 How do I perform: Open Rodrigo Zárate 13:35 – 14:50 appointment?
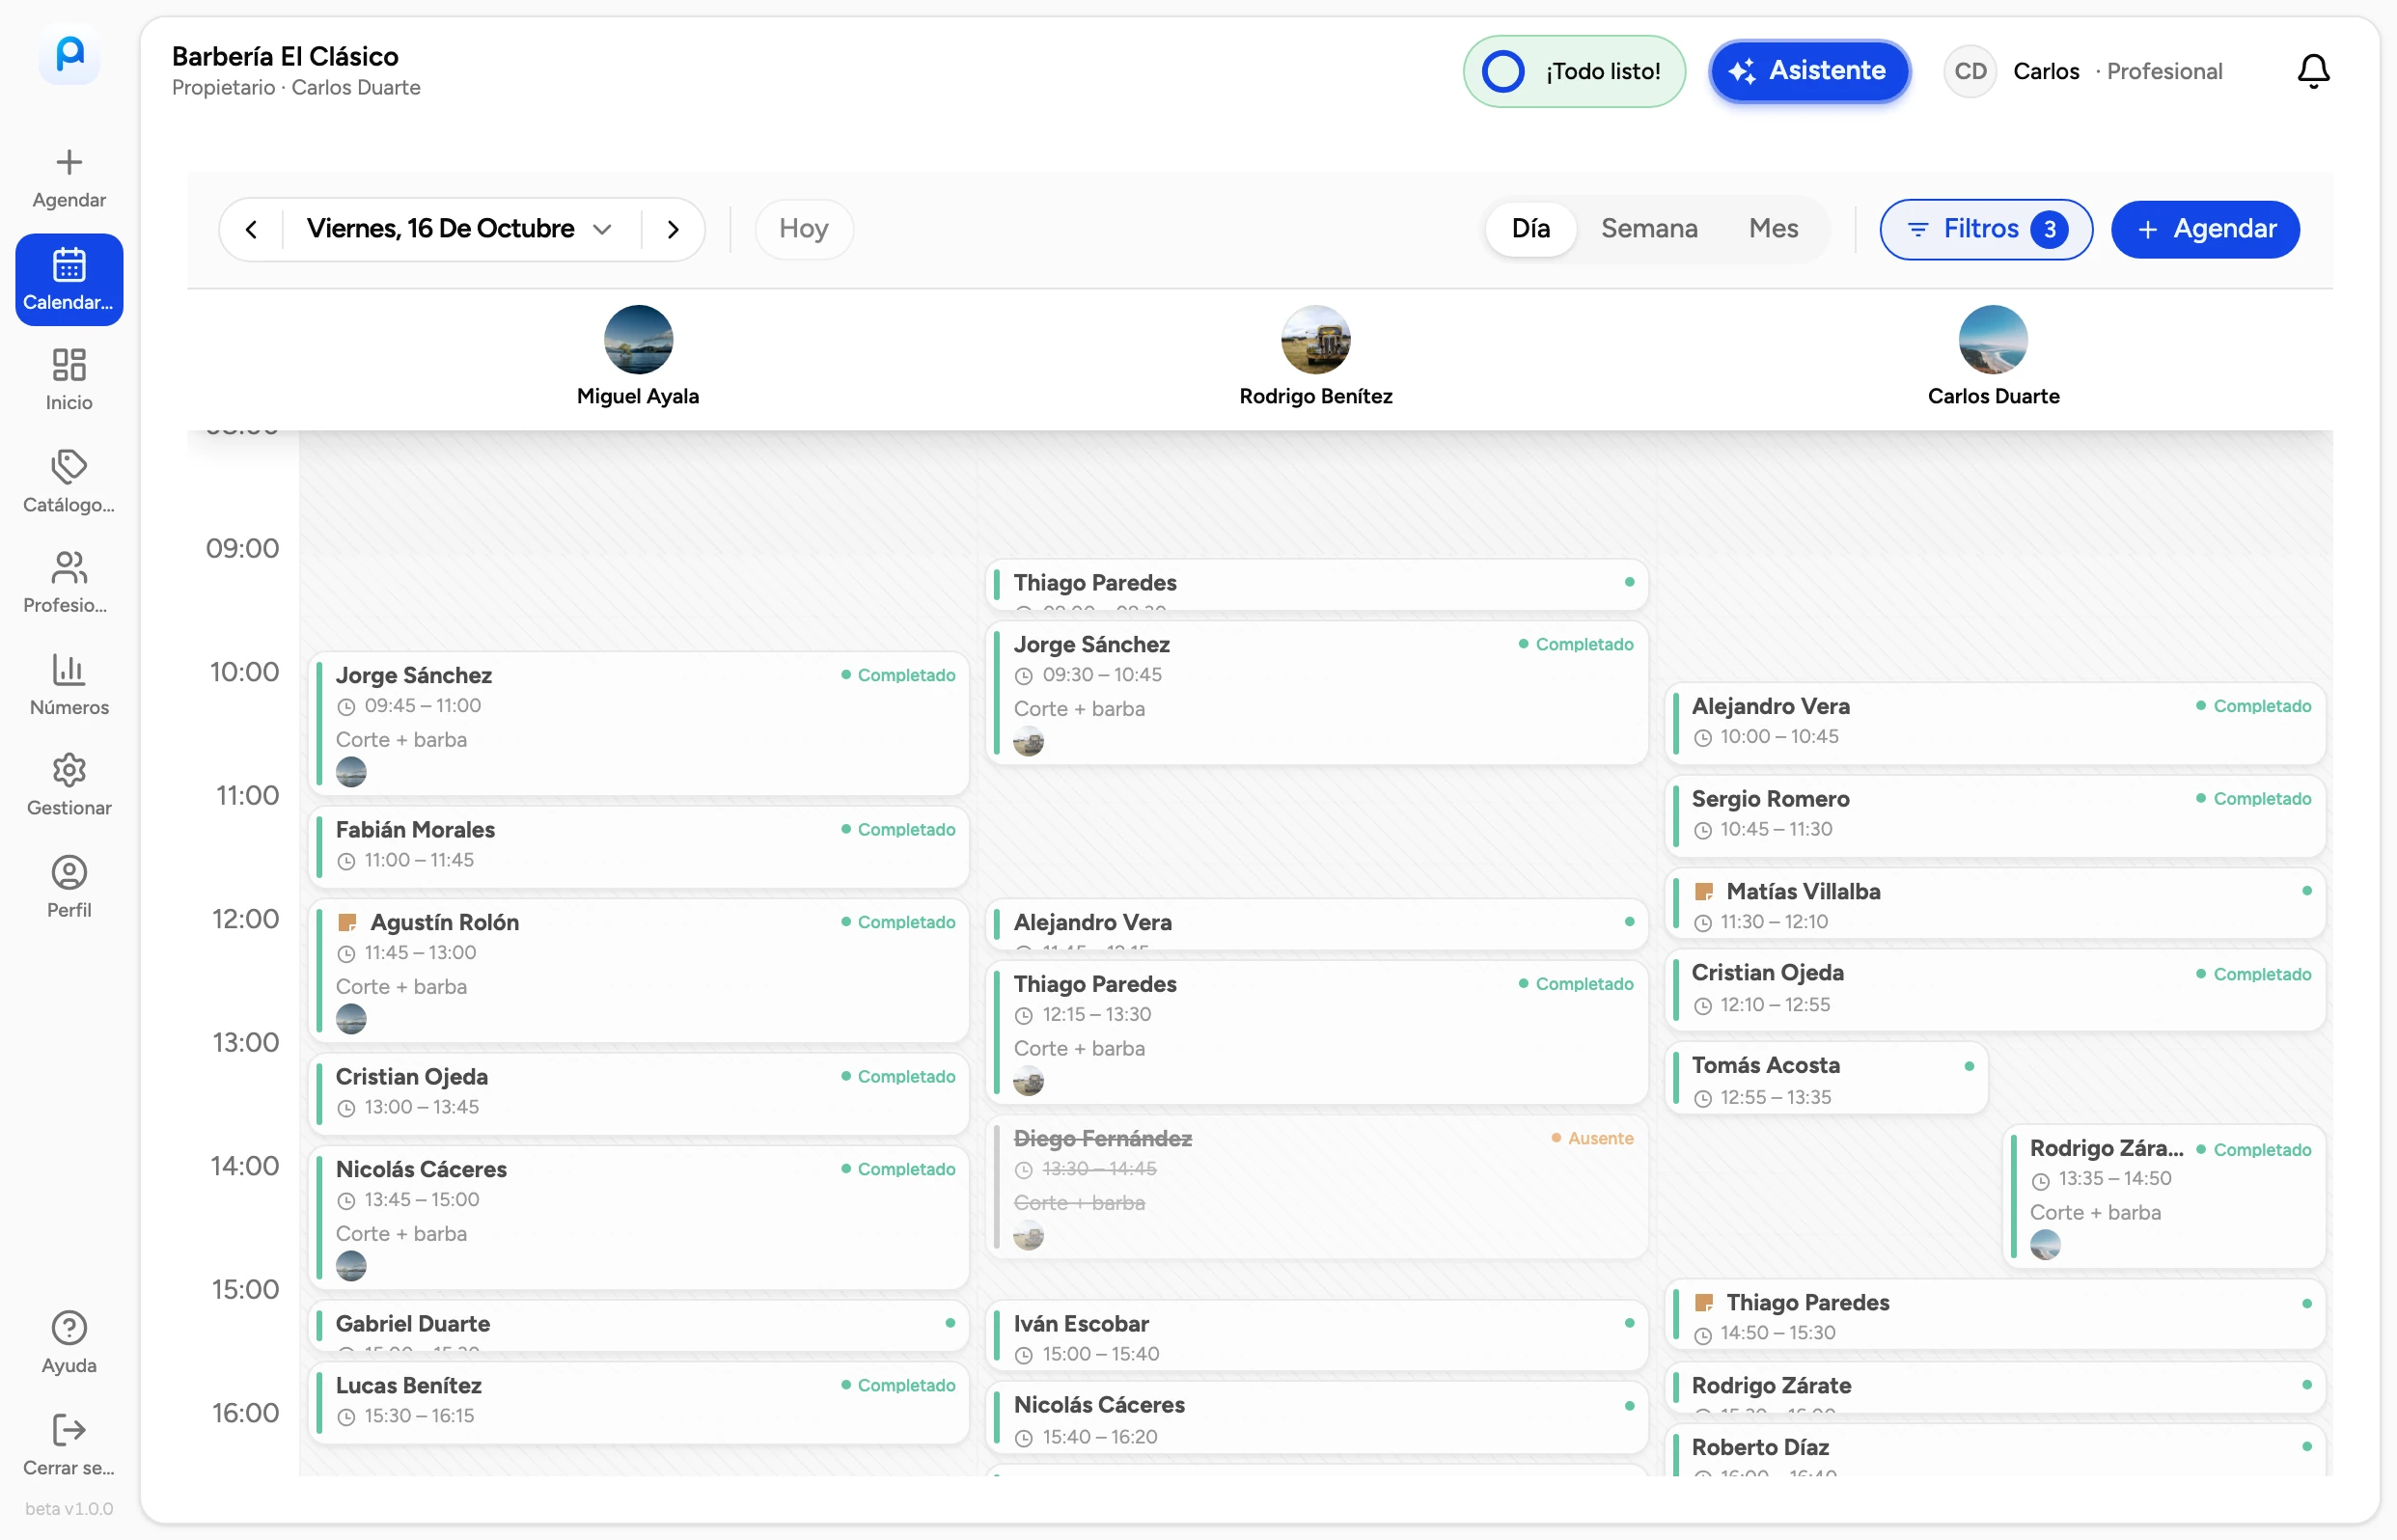coord(2164,1196)
